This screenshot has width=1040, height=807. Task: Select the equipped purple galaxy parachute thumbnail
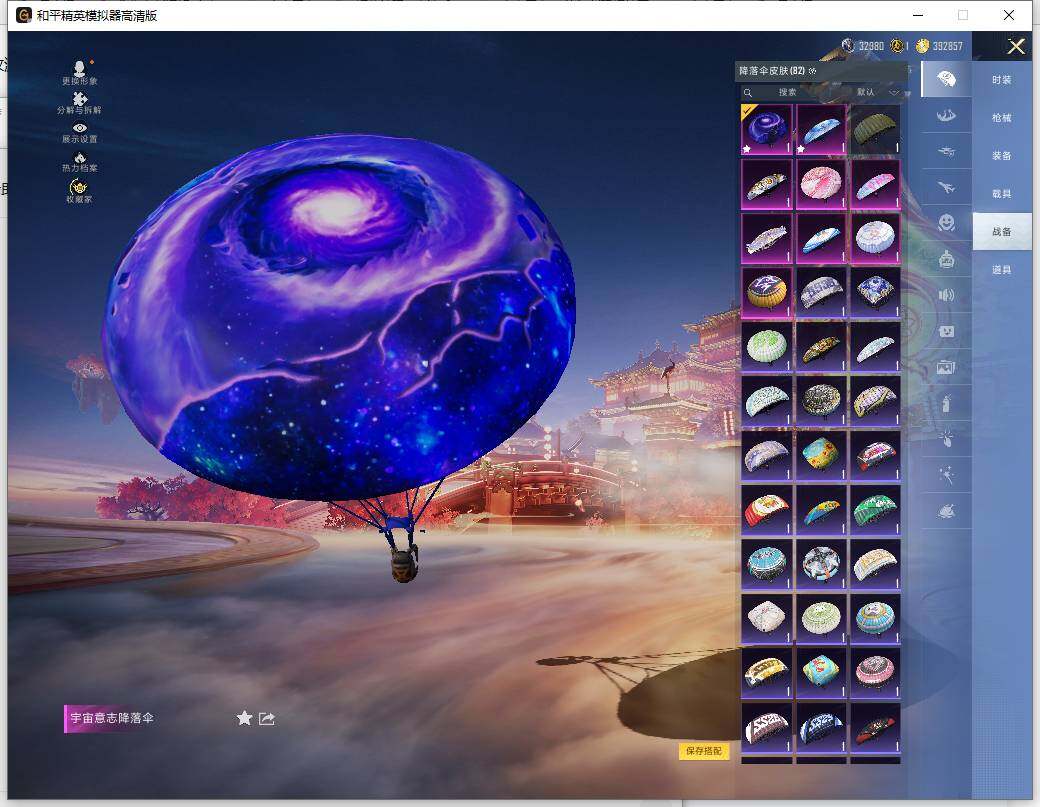pos(766,129)
